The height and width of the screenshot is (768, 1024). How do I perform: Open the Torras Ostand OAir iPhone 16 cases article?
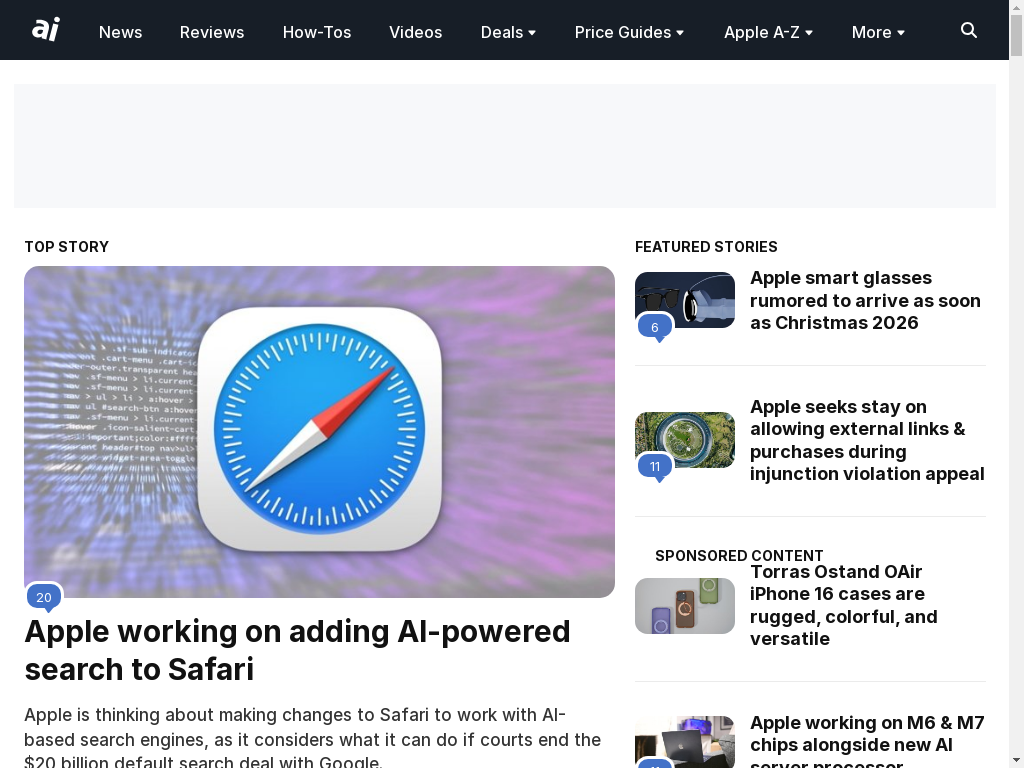click(x=844, y=605)
